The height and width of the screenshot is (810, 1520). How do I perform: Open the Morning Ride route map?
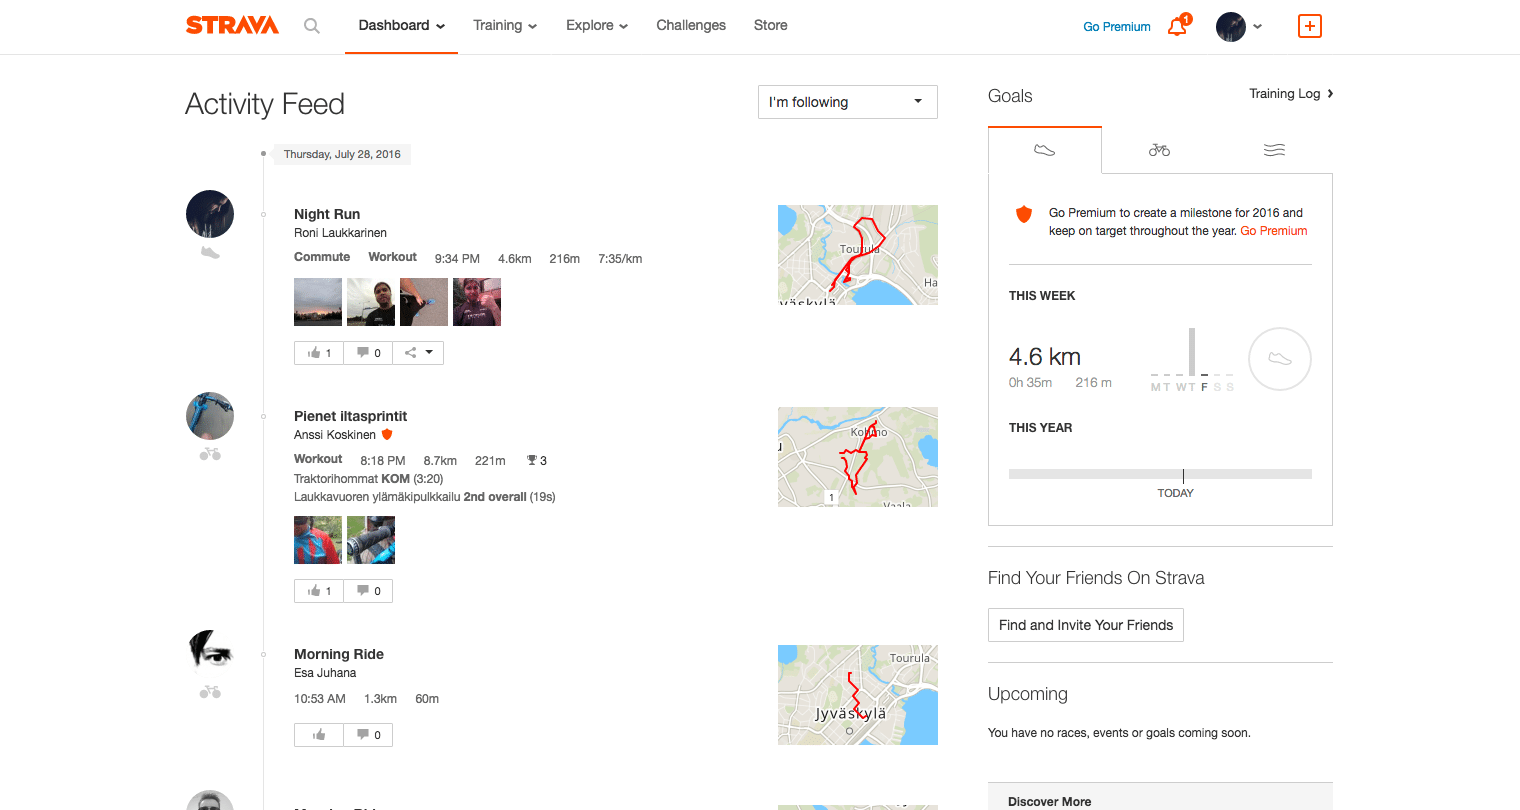858,695
